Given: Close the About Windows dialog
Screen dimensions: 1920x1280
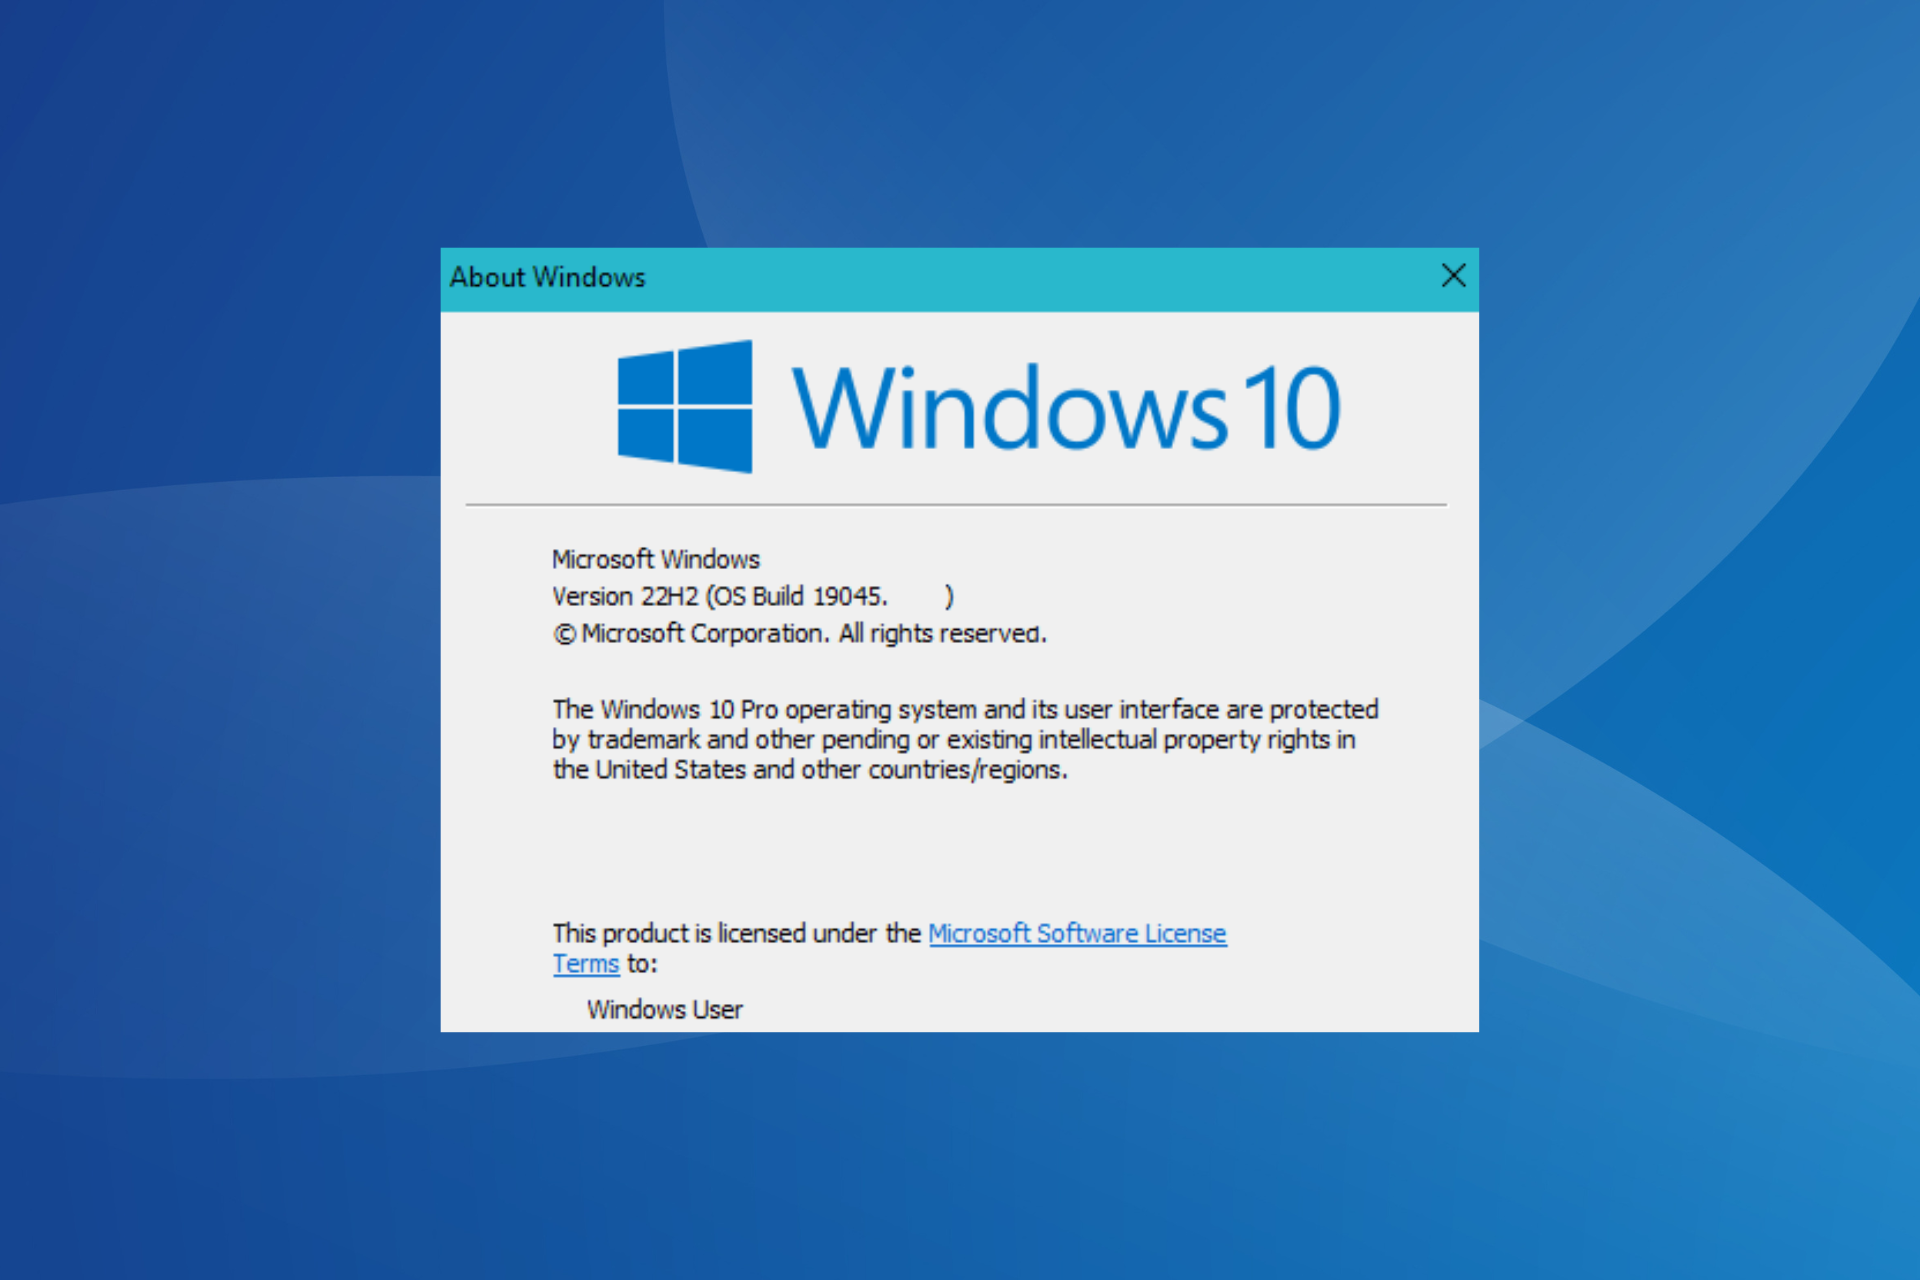Looking at the screenshot, I should click(1453, 276).
